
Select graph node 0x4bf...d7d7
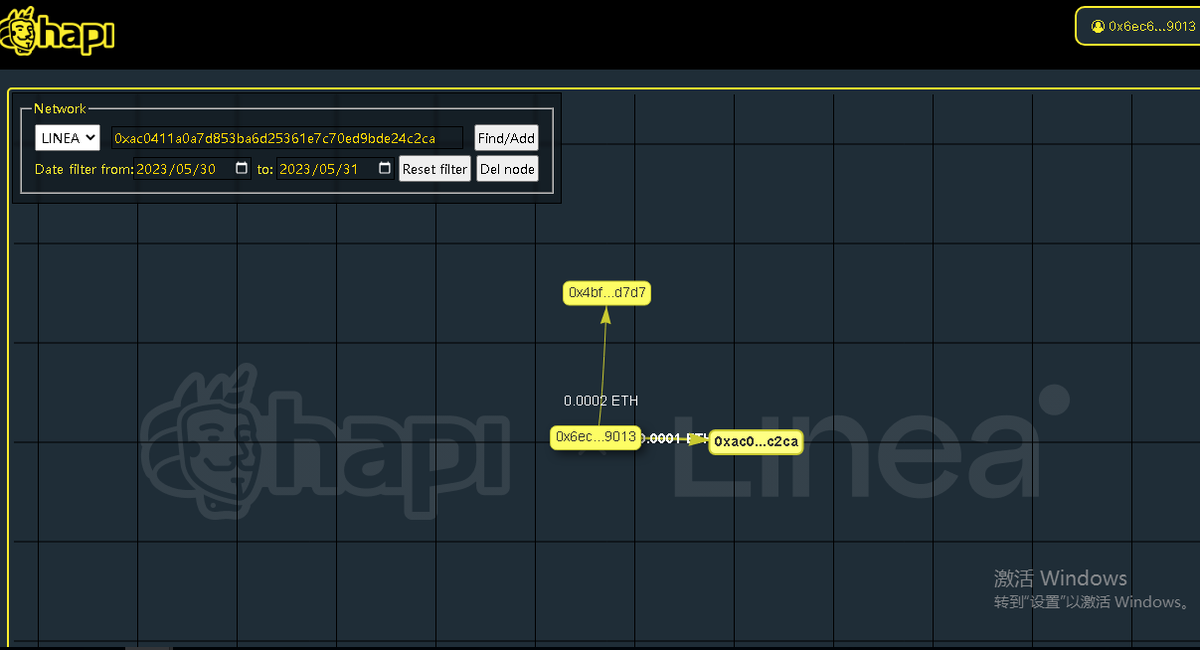(x=607, y=293)
